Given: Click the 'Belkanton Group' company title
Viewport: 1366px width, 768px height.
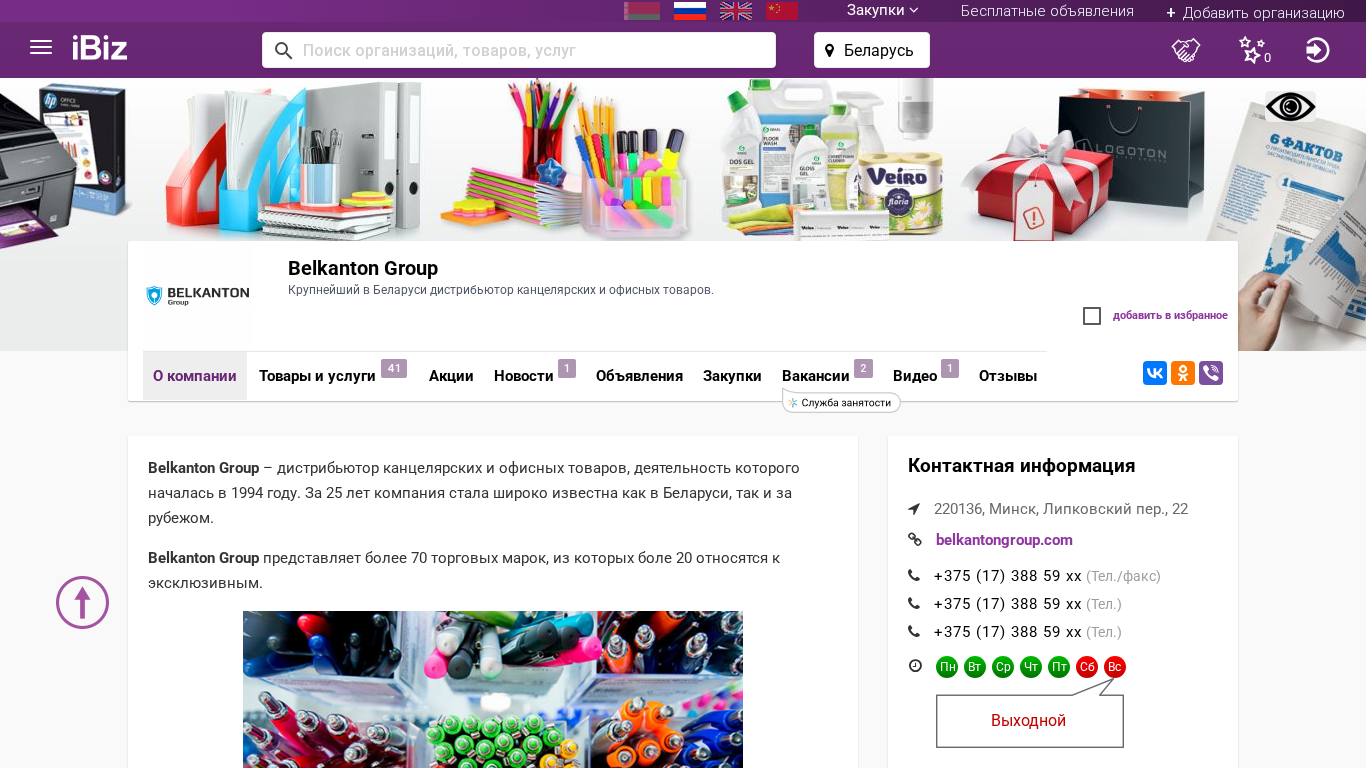Looking at the screenshot, I should tap(363, 268).
